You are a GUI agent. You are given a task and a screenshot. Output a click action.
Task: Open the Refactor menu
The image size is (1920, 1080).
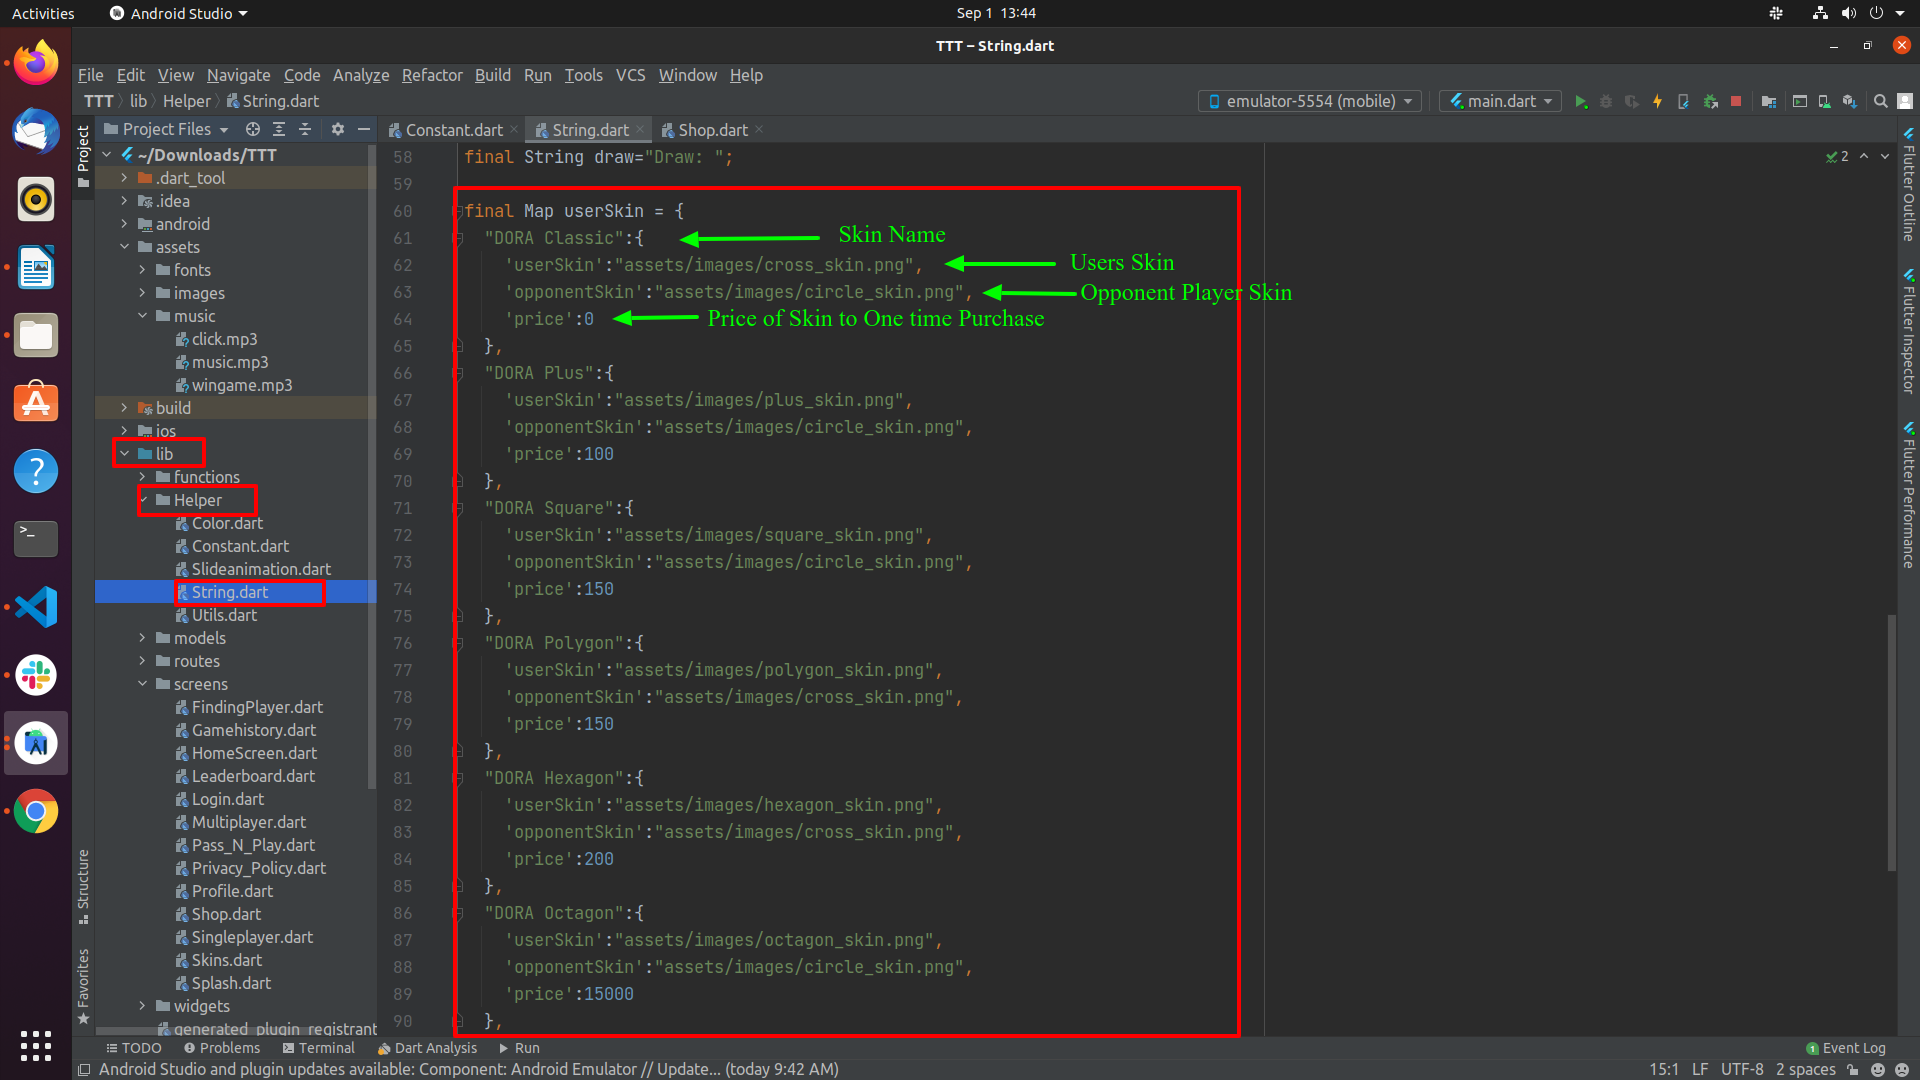pyautogui.click(x=431, y=75)
